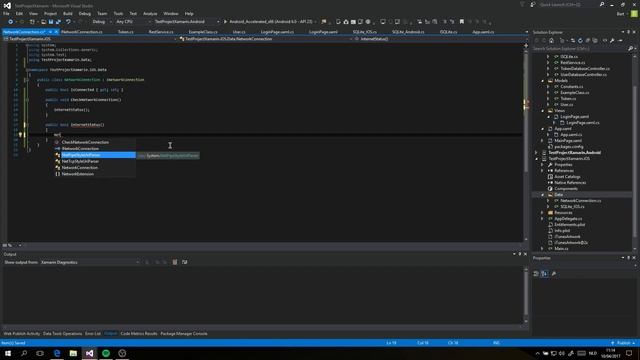
Task: Switch to the SQLite_iOS.cs tab
Action: (364, 32)
